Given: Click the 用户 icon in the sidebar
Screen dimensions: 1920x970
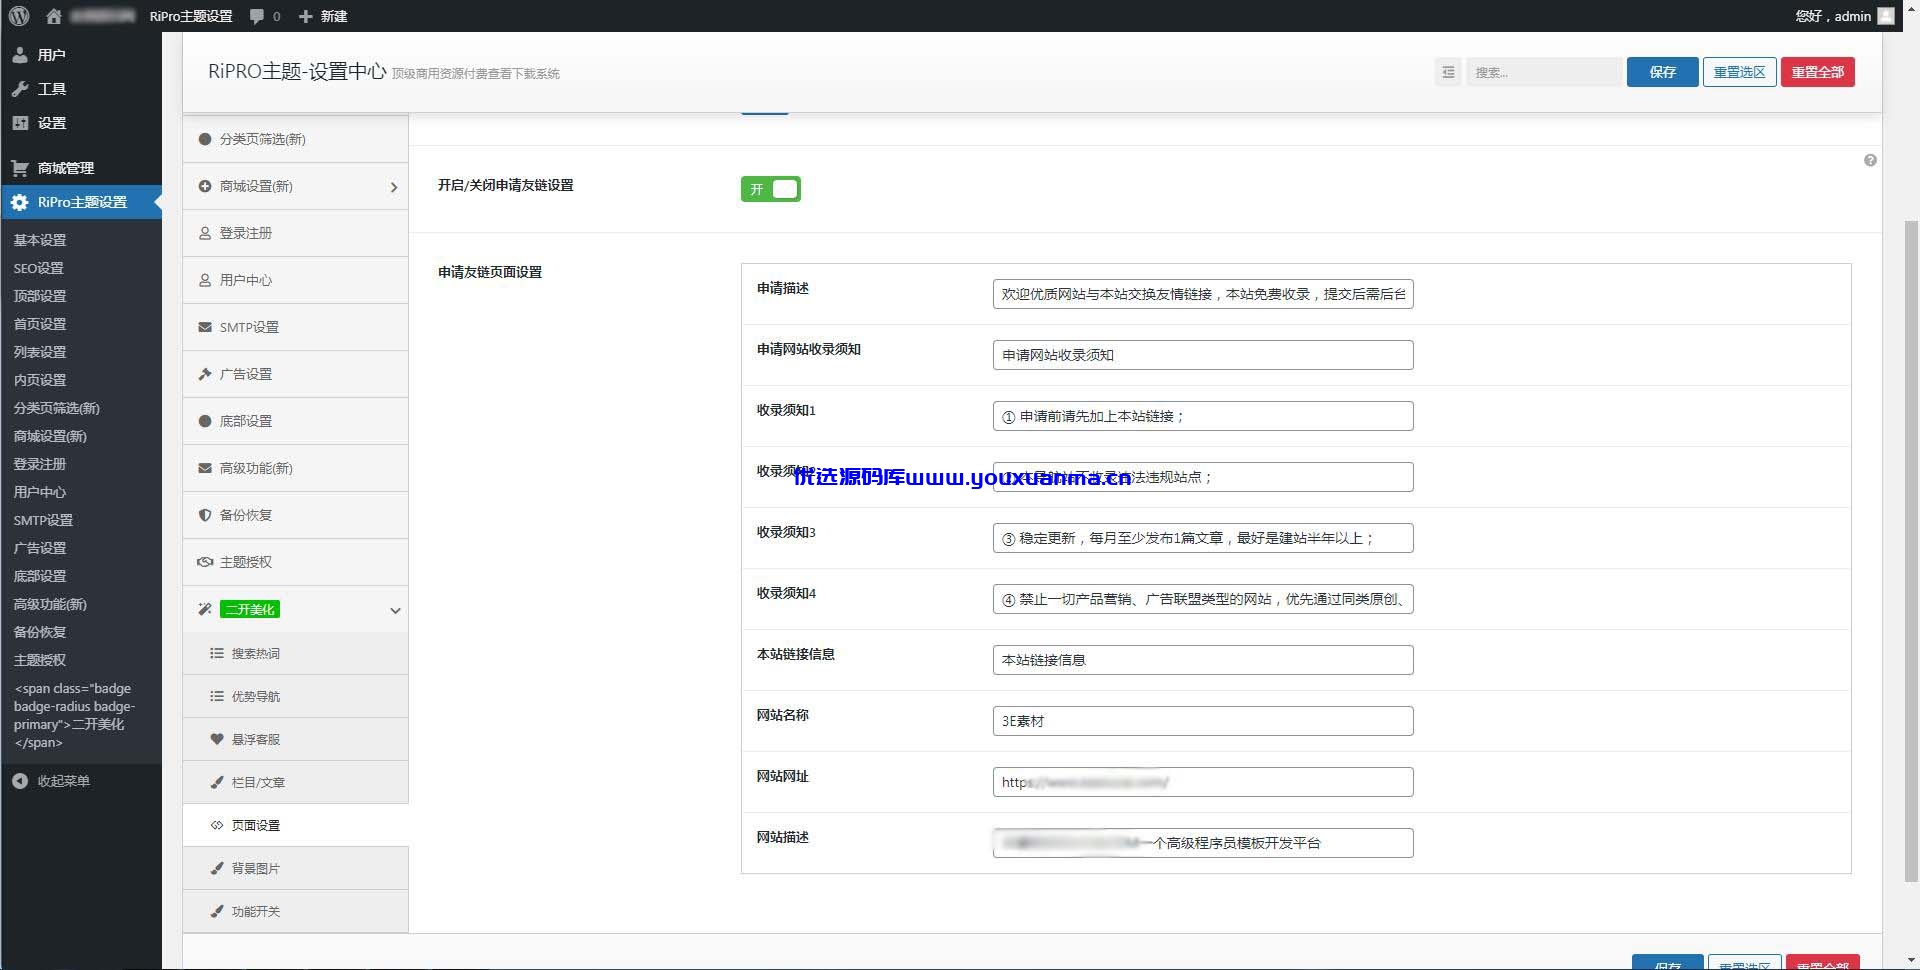Looking at the screenshot, I should 20,55.
